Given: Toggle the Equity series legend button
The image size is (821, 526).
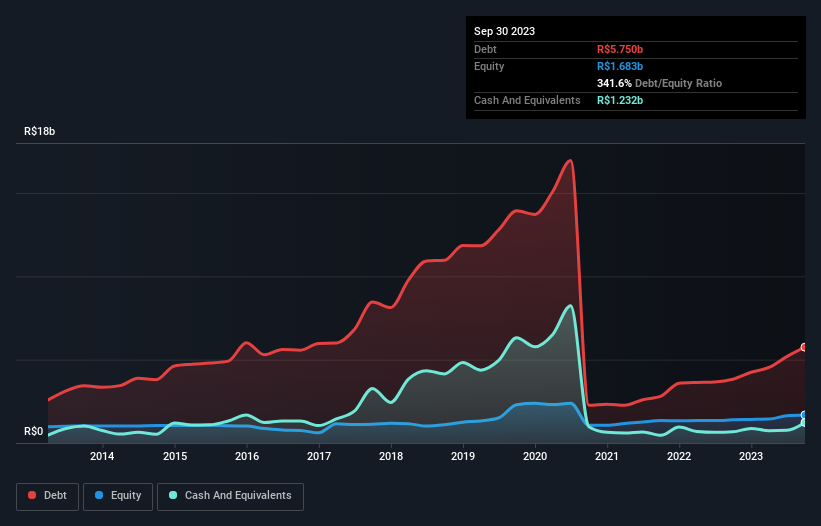Looking at the screenshot, I should click(x=118, y=496).
